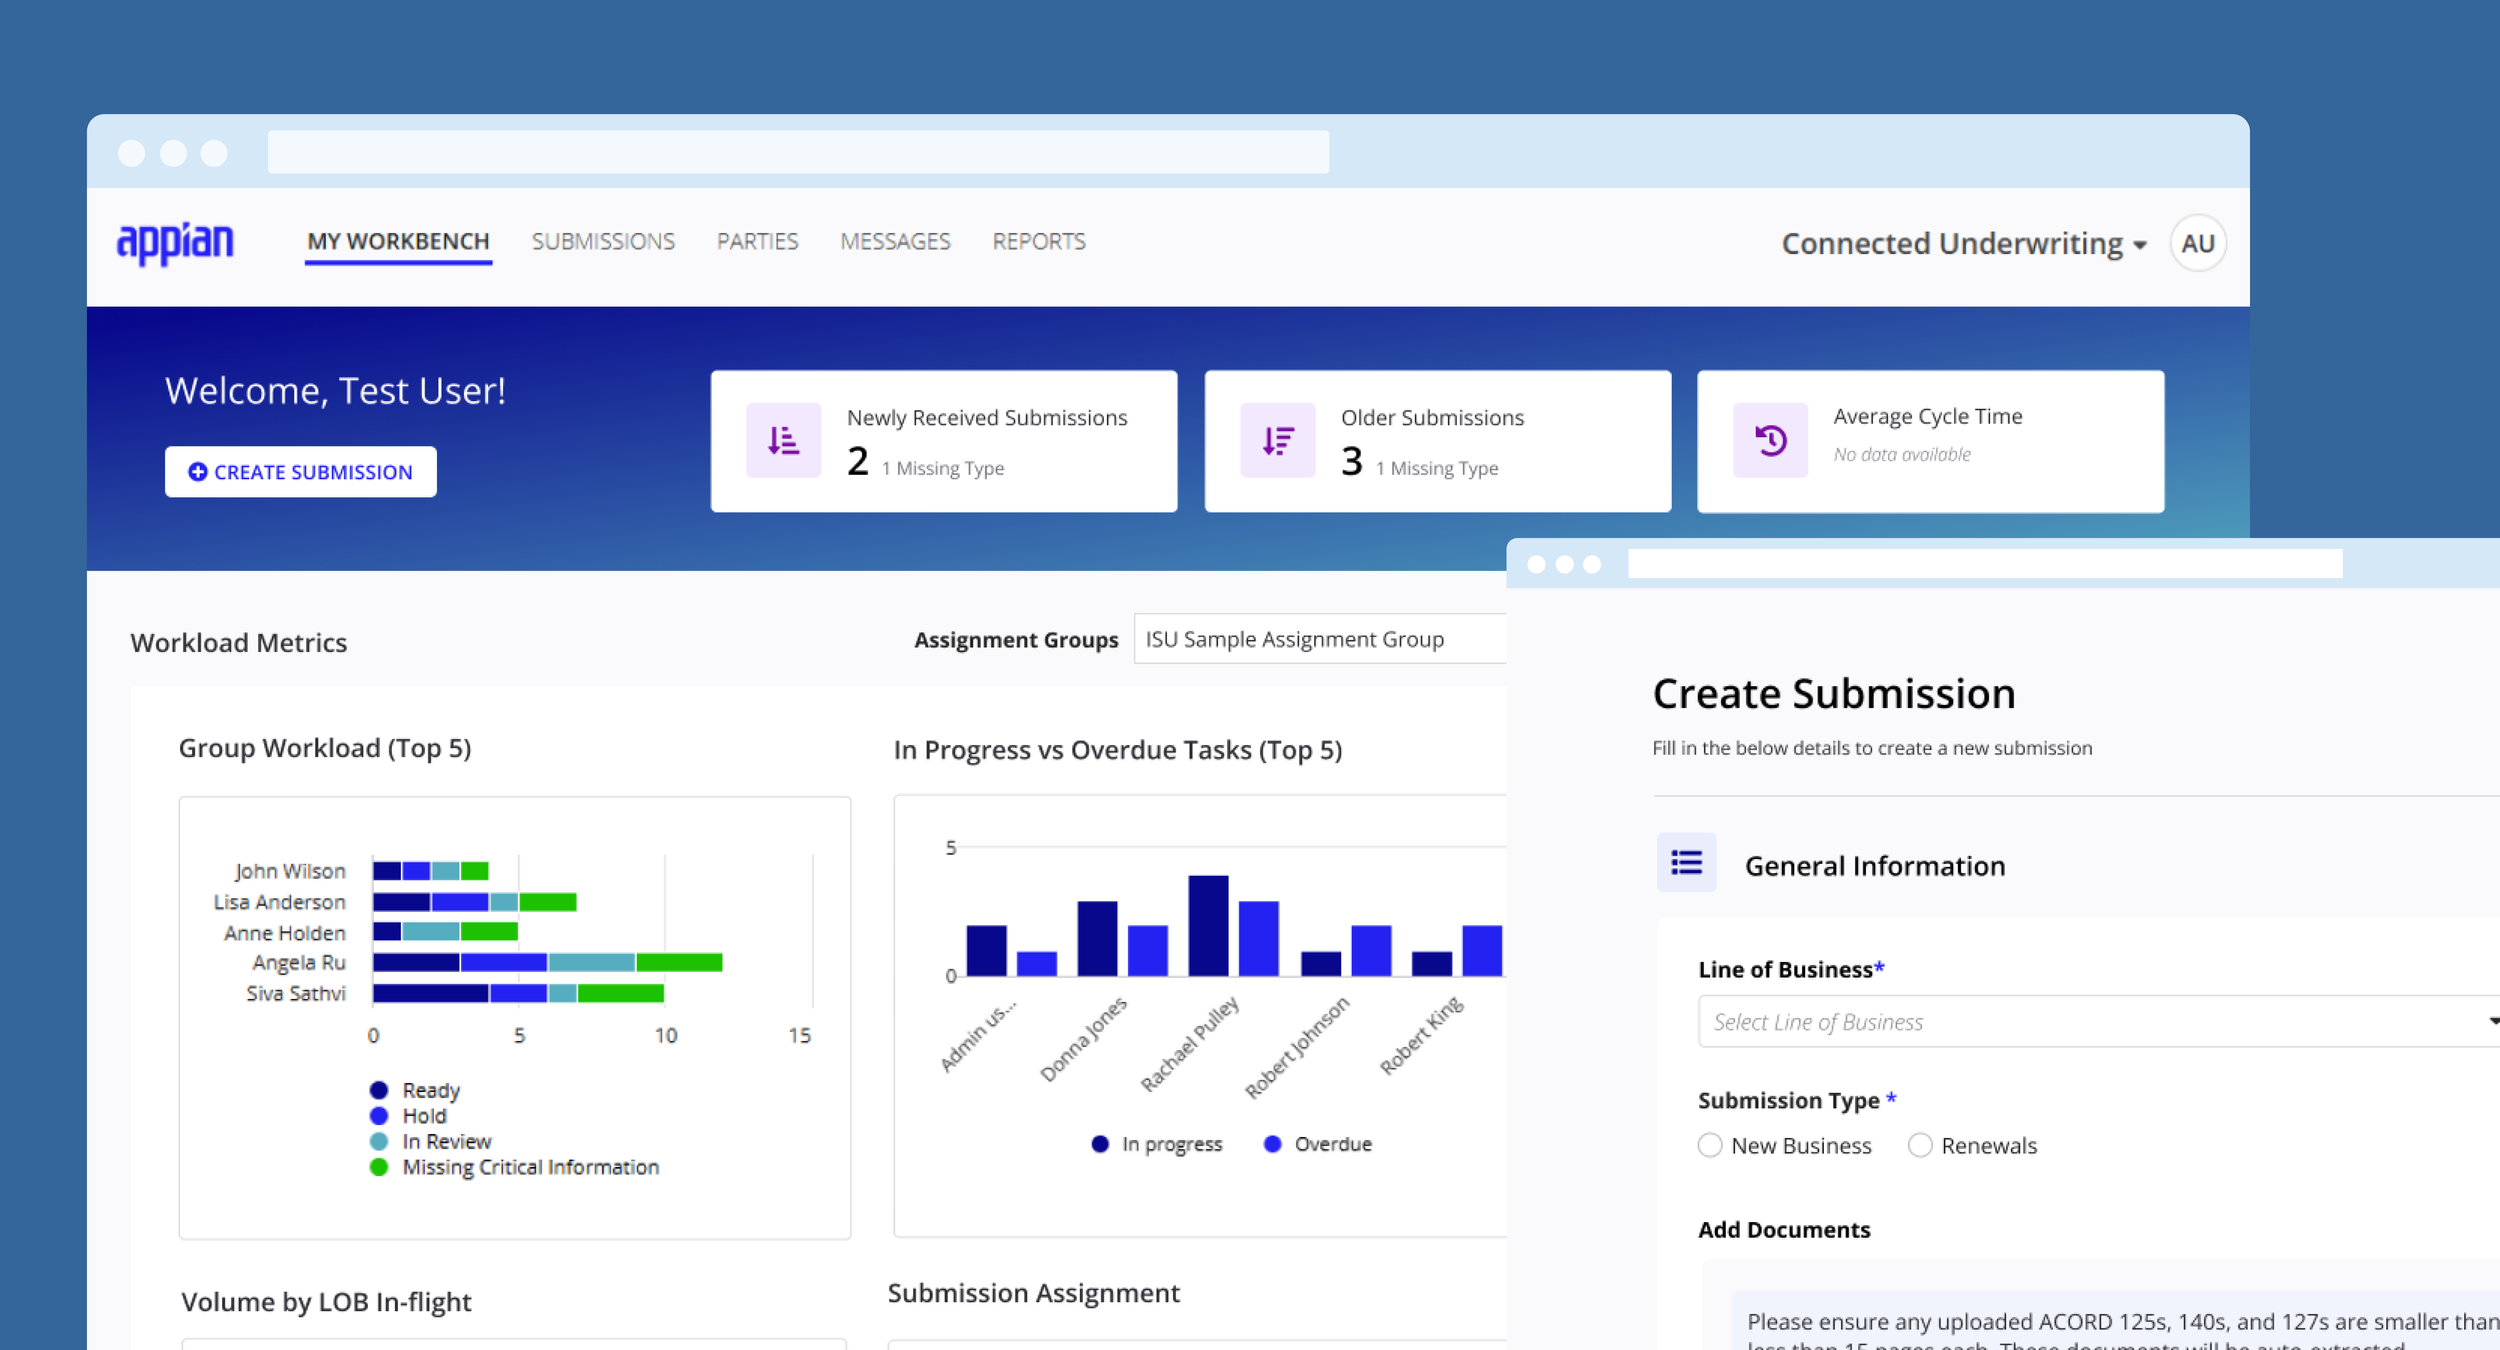Click the Newly Received Submissions sort icon

pyautogui.click(x=783, y=440)
